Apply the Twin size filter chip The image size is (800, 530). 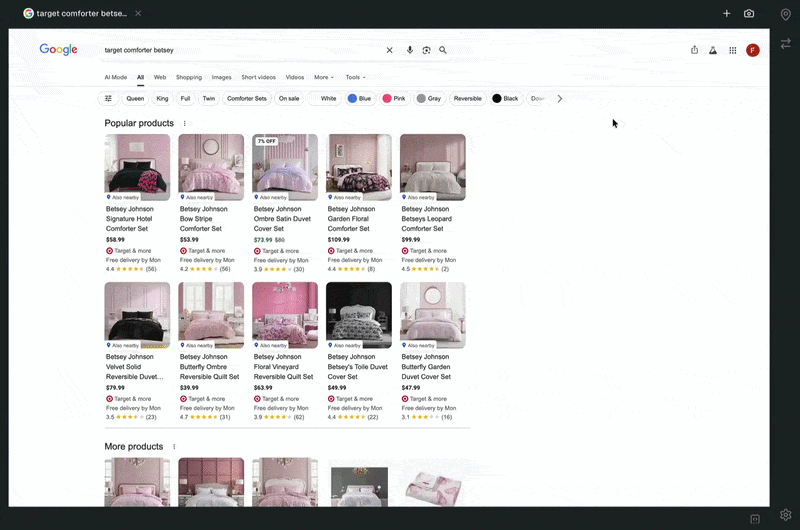tap(209, 98)
